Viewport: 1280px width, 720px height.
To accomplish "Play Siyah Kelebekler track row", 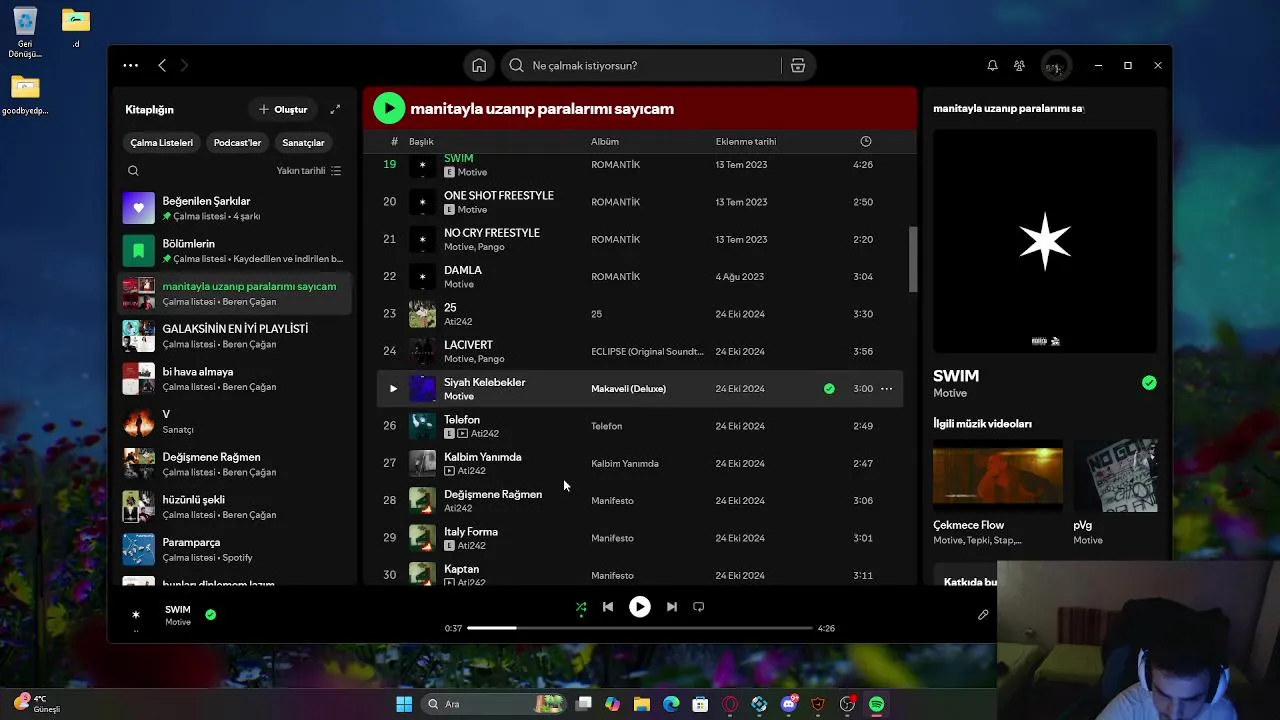I will tap(393, 389).
